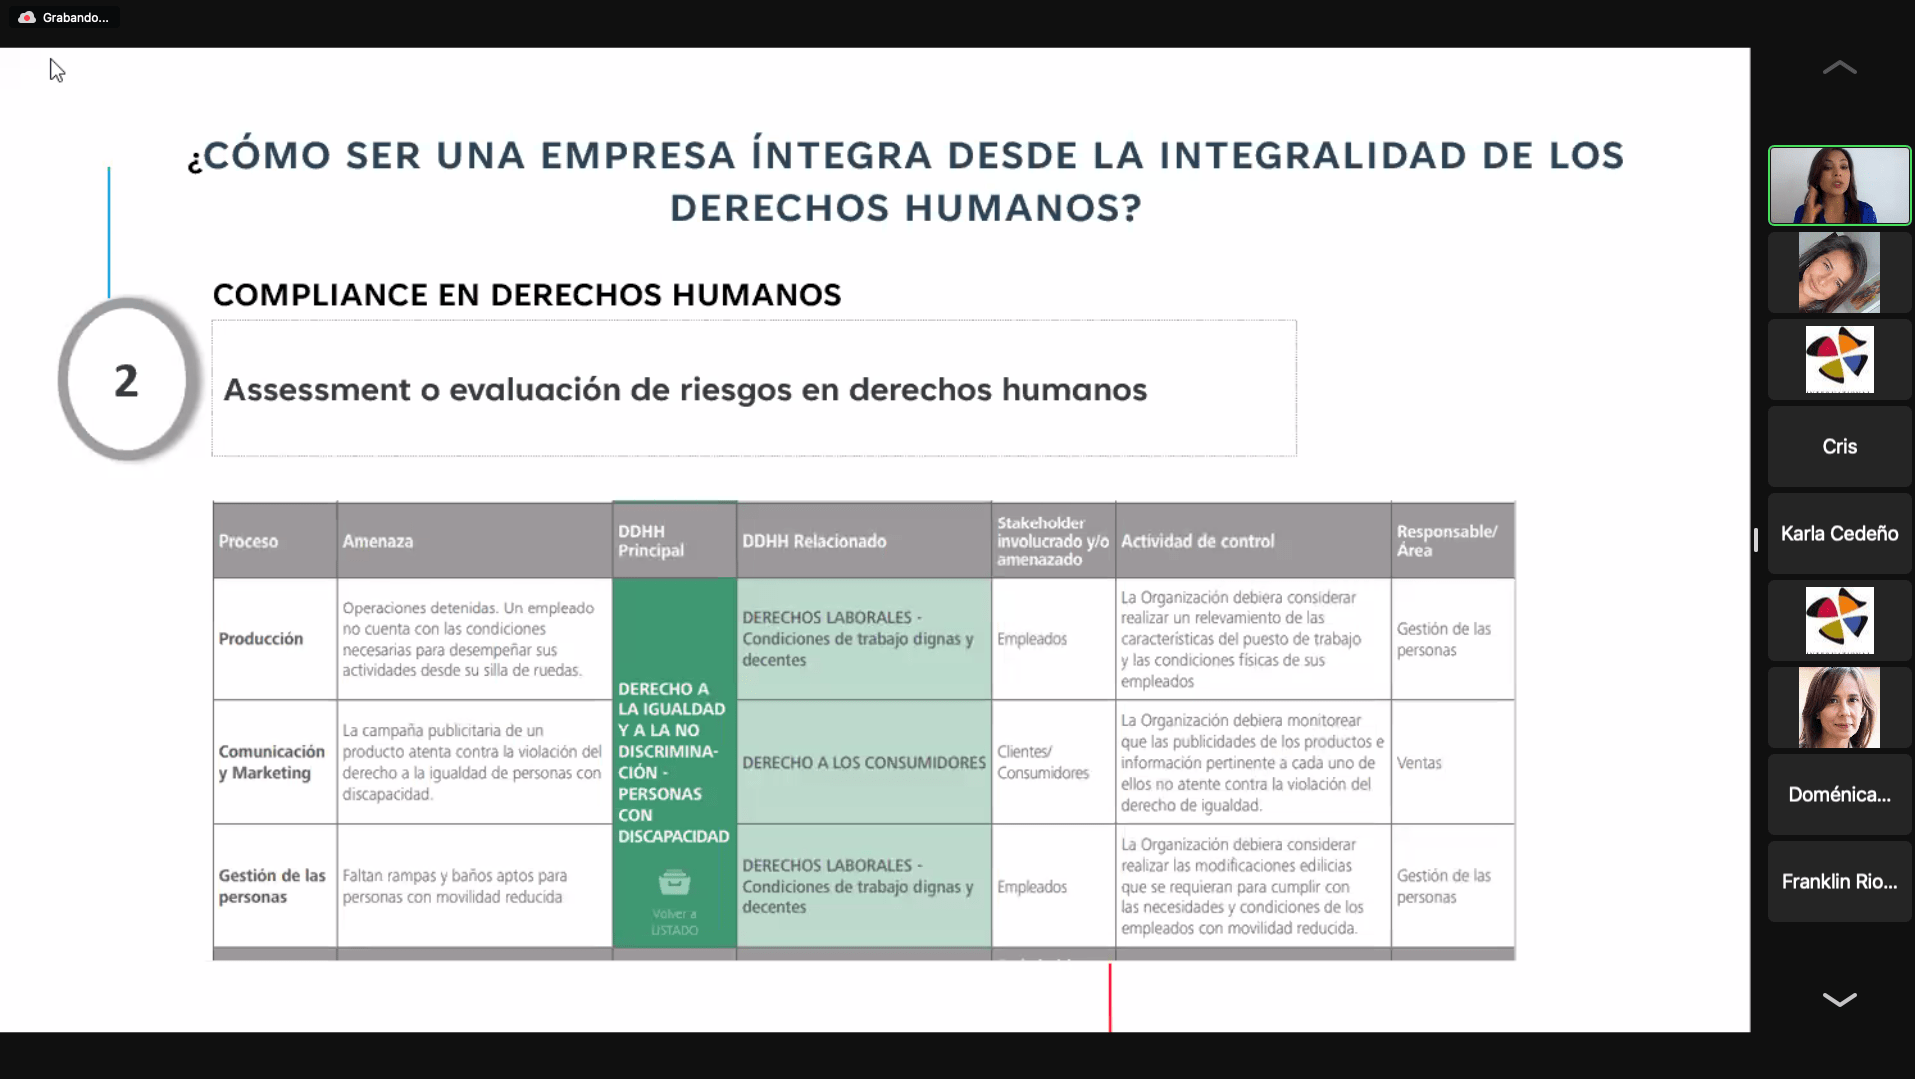Viewport: 1915px width, 1079px height.
Task: Select the circled number 2 step badge
Action: point(126,381)
